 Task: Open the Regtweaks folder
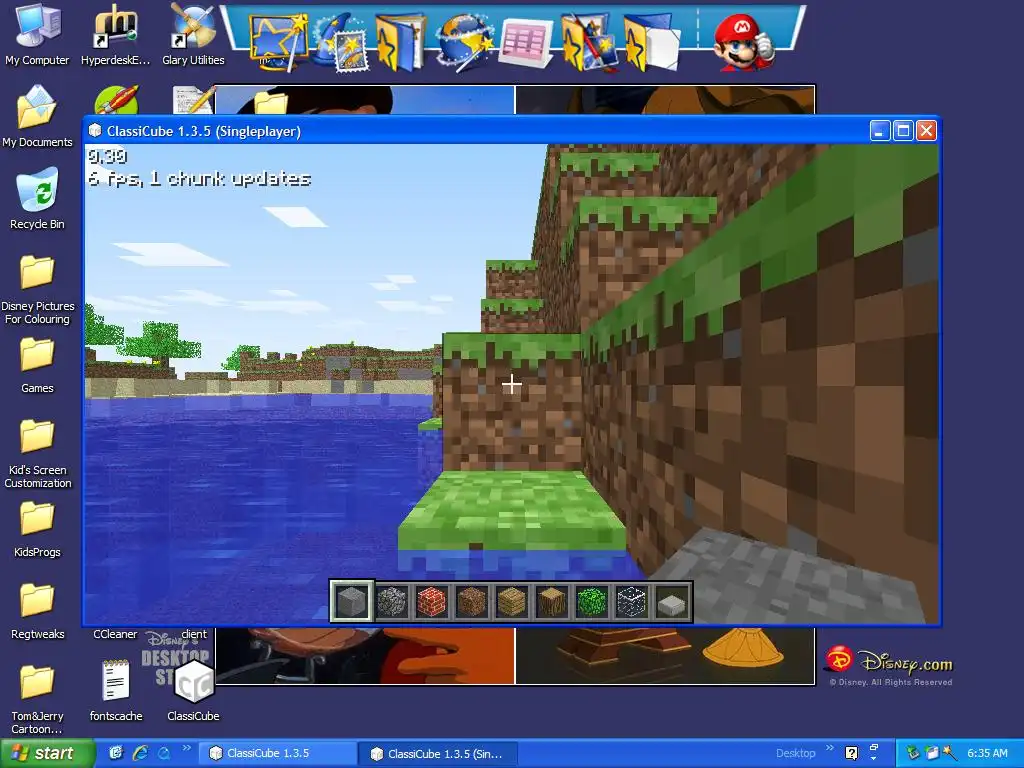click(37, 612)
